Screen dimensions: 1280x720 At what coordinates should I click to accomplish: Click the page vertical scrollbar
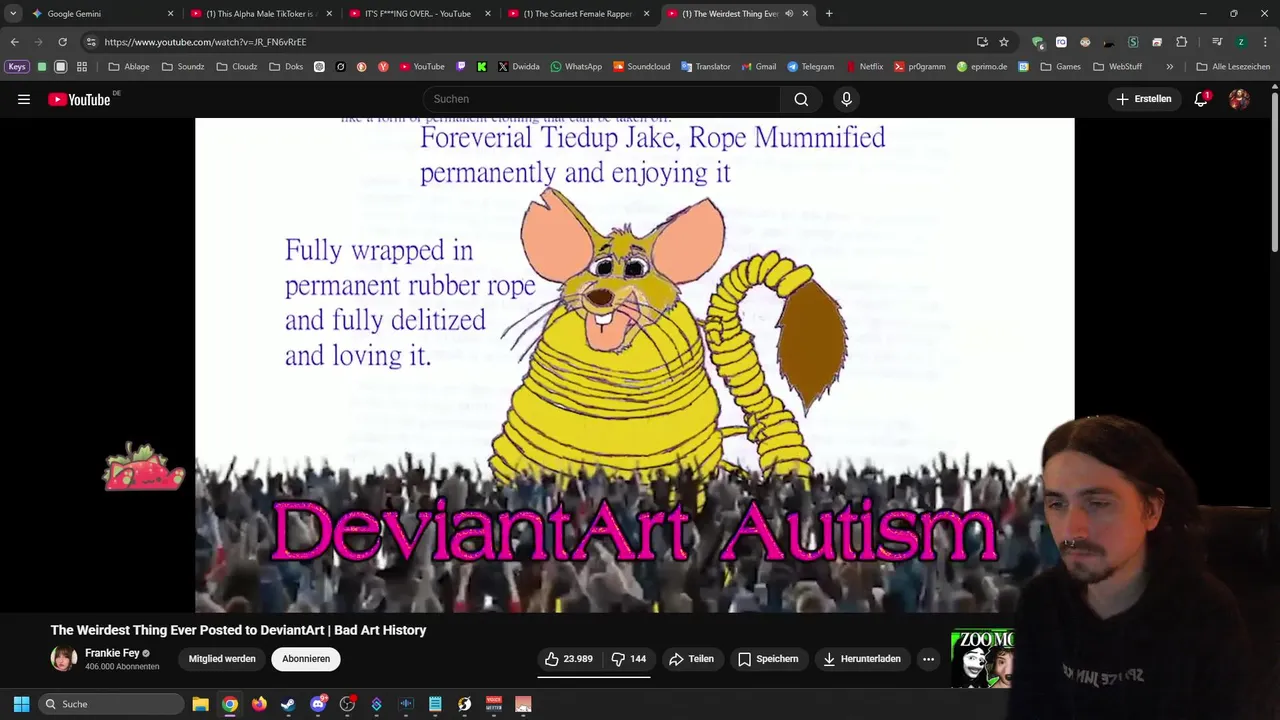click(1274, 170)
